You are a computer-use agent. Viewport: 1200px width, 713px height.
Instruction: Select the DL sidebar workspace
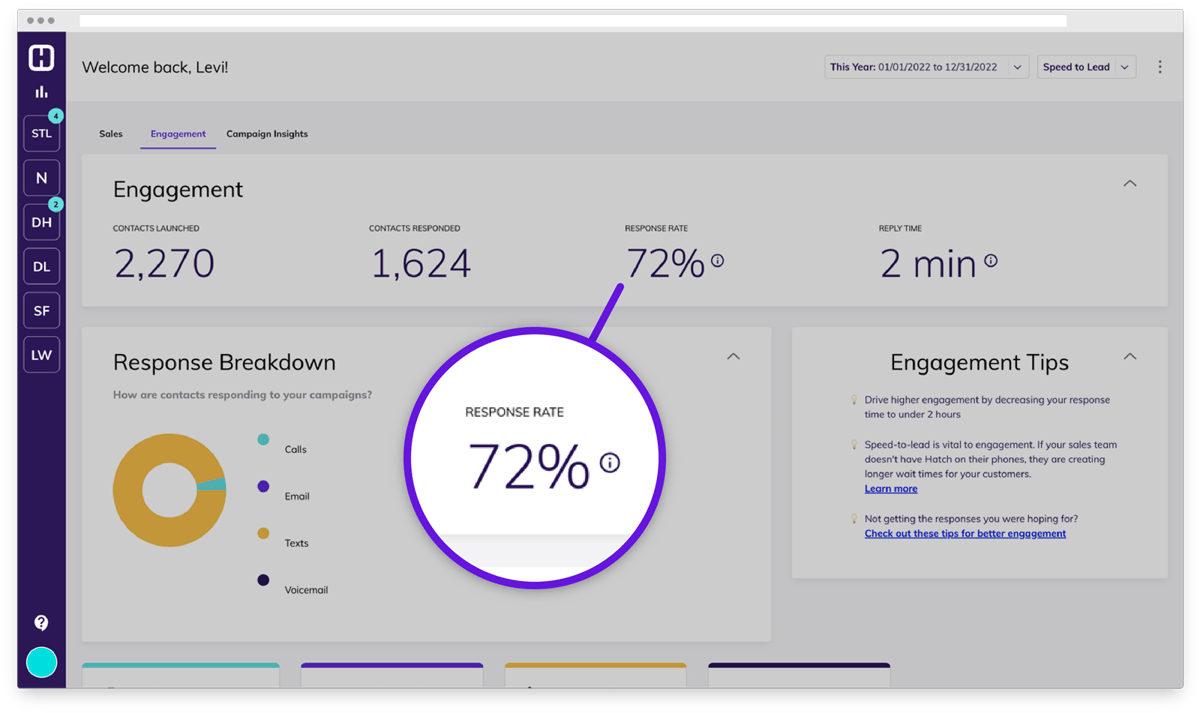tap(41, 266)
